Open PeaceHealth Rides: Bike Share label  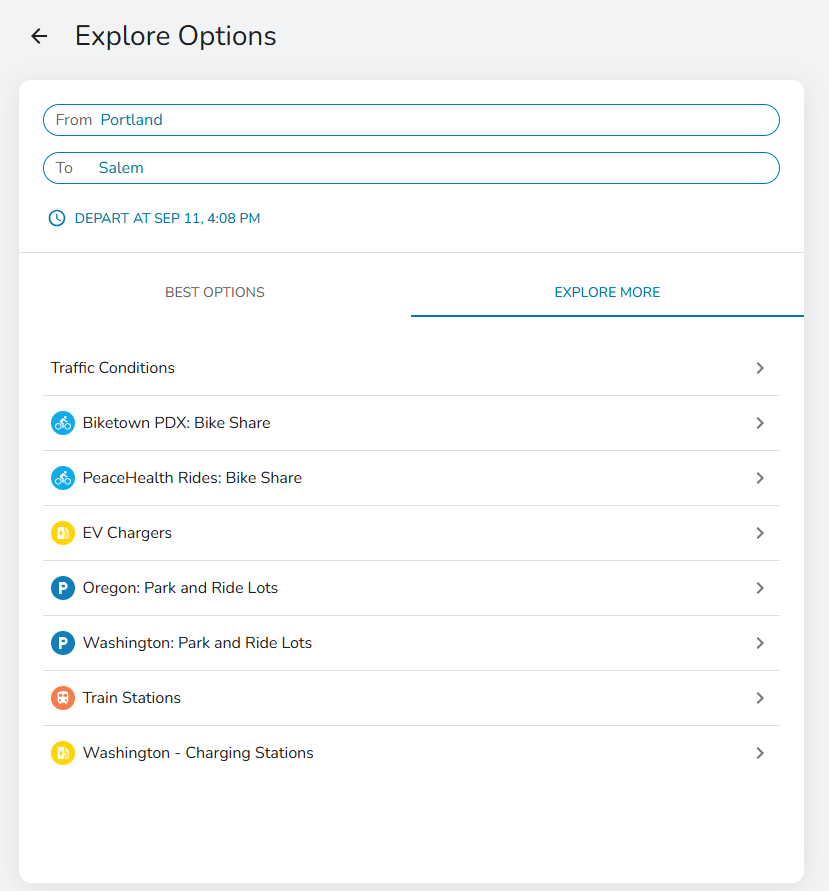(x=192, y=478)
